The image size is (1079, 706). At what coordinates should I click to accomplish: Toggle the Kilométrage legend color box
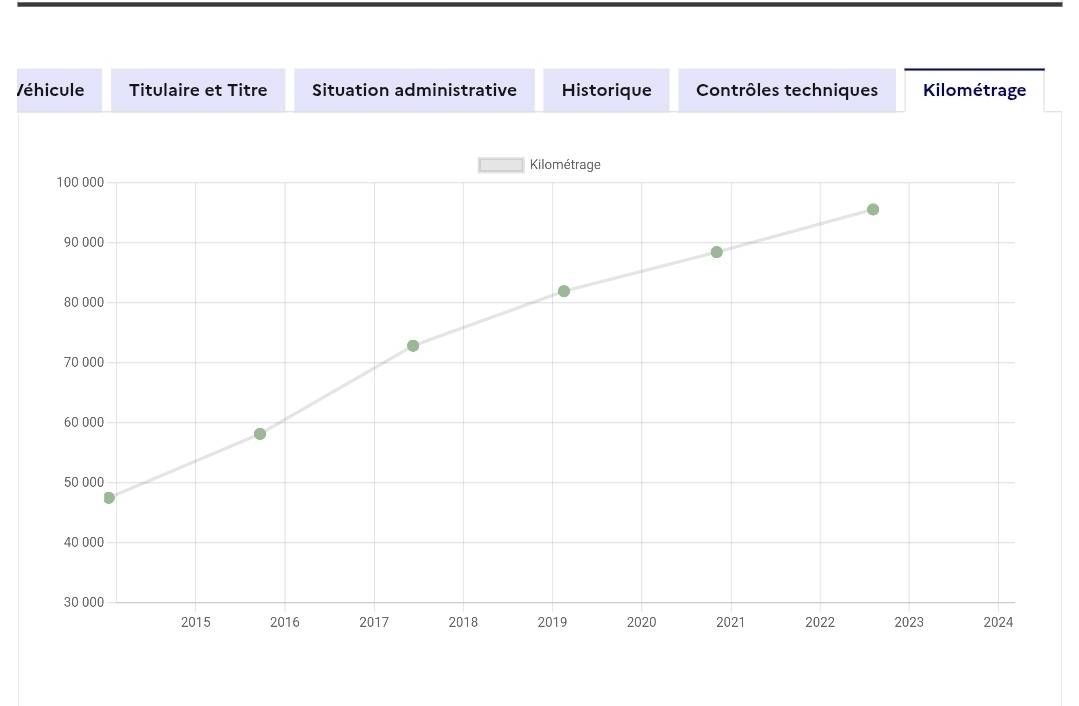click(501, 165)
